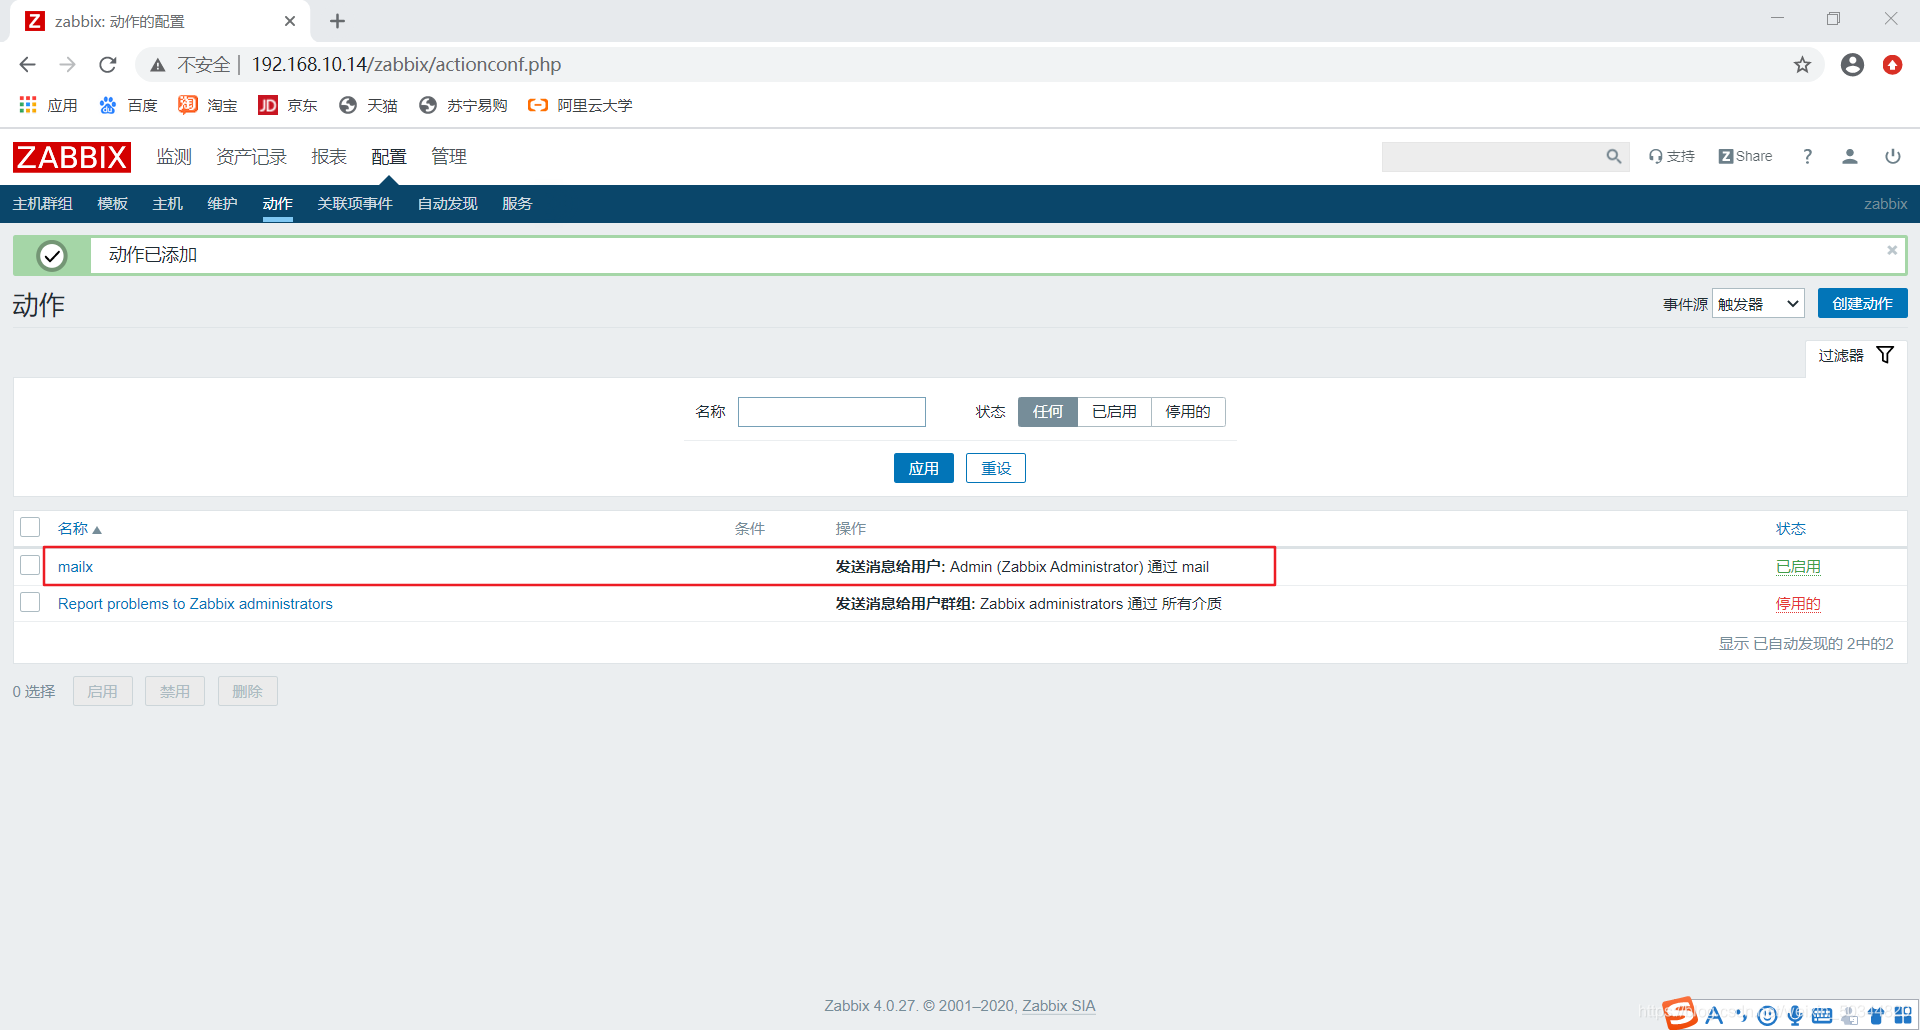
Task: Go to 主机群组 submenu
Action: tap(43, 204)
